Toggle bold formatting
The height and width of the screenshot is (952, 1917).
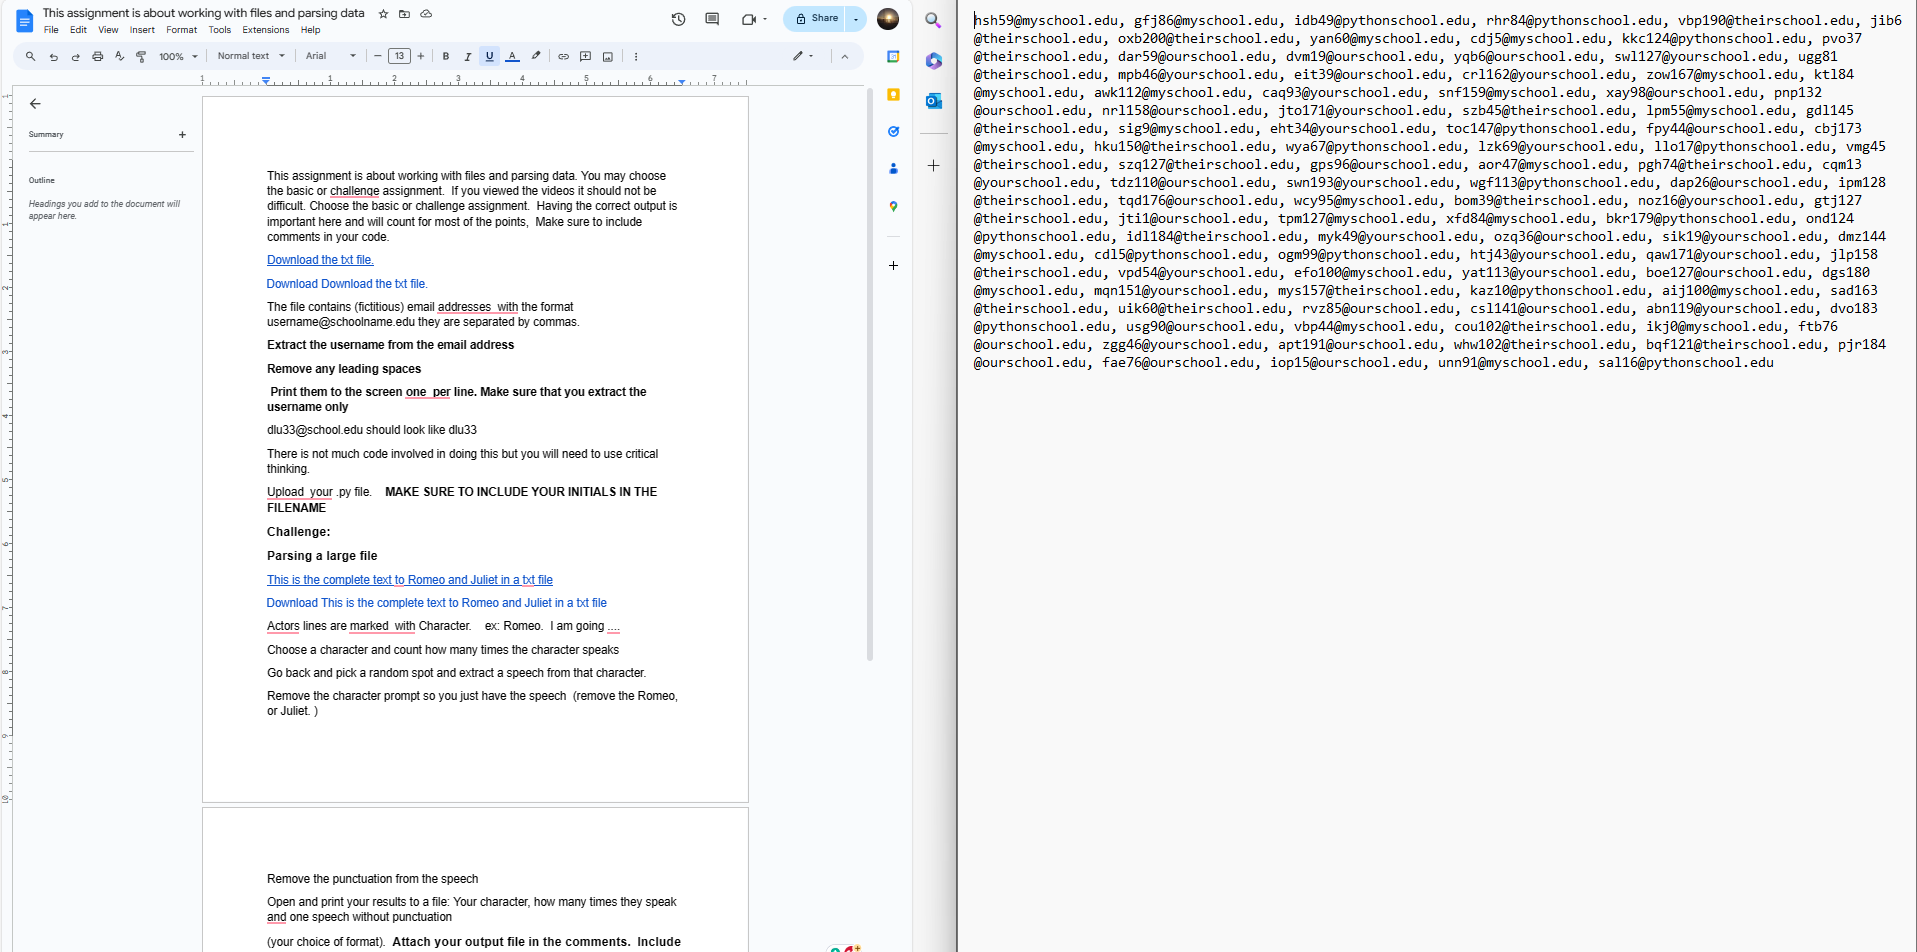pyautogui.click(x=445, y=56)
